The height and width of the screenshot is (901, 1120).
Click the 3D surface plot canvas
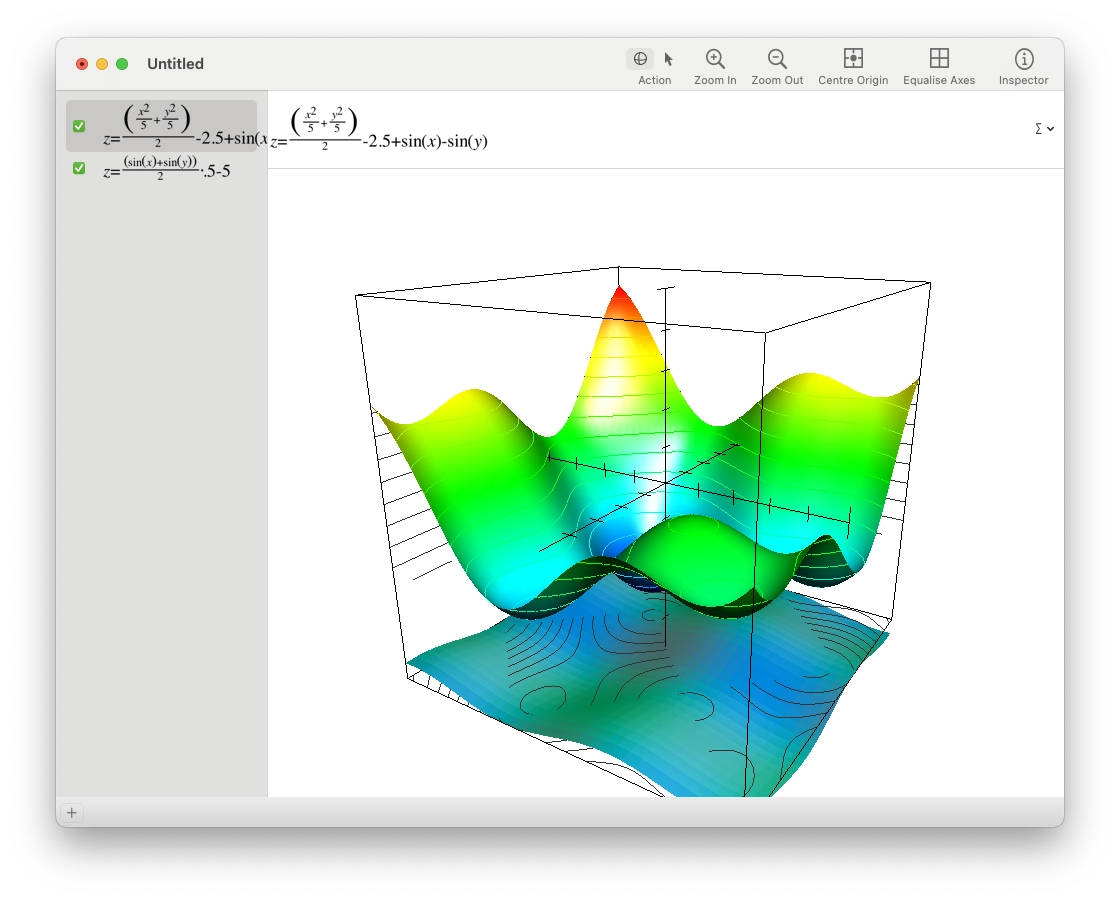666,483
